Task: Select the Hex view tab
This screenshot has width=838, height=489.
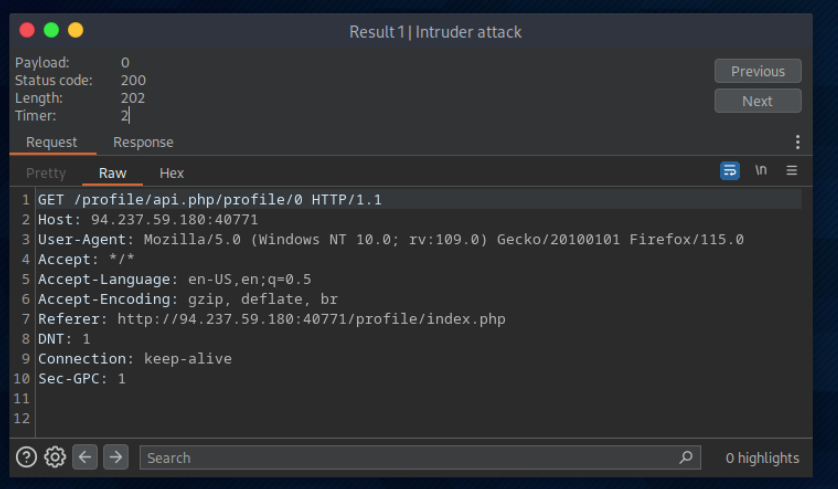Action: (172, 173)
